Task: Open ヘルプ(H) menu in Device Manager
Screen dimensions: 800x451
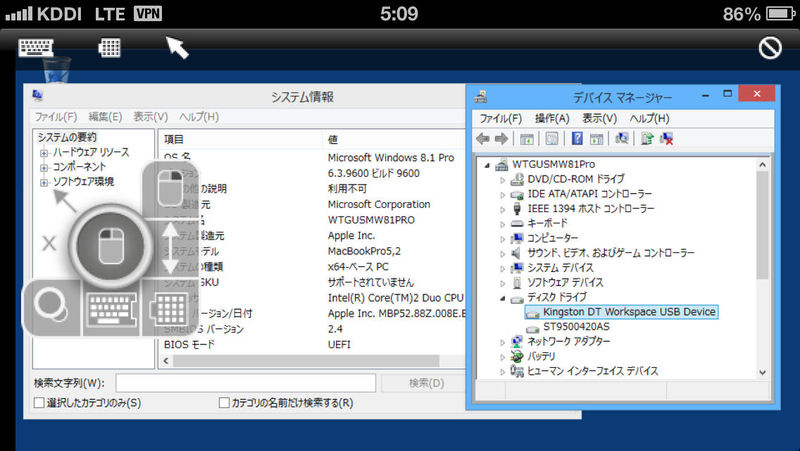Action: [x=649, y=118]
